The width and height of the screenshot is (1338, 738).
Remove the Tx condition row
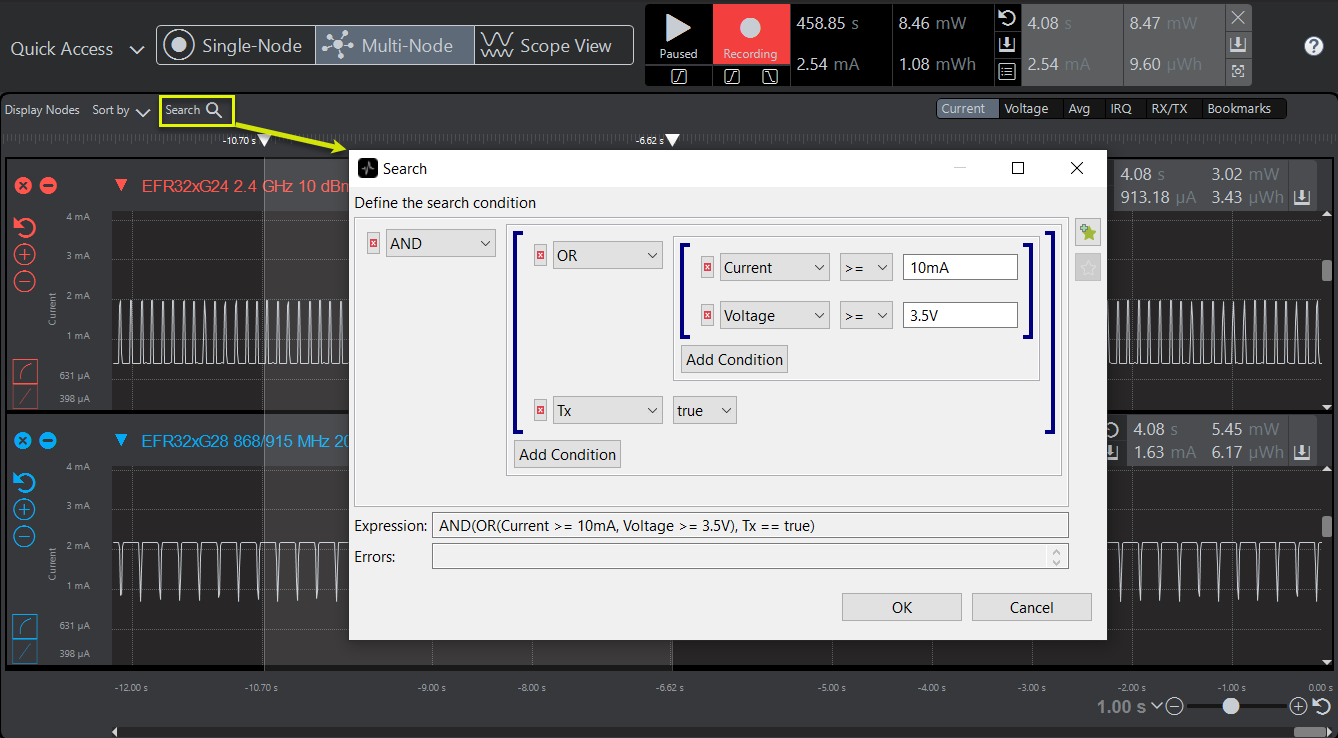[541, 411]
